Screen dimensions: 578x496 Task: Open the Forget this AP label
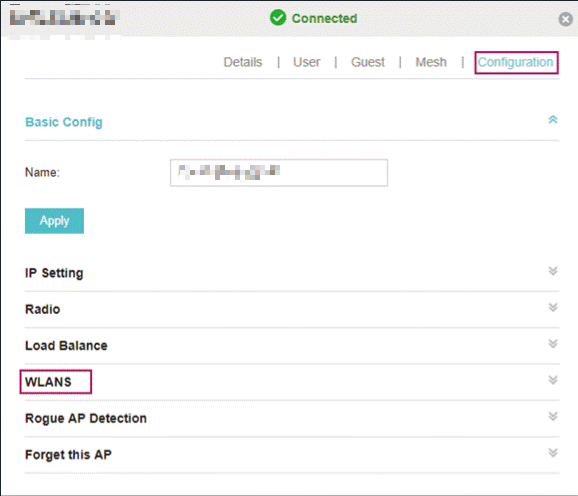coord(68,455)
